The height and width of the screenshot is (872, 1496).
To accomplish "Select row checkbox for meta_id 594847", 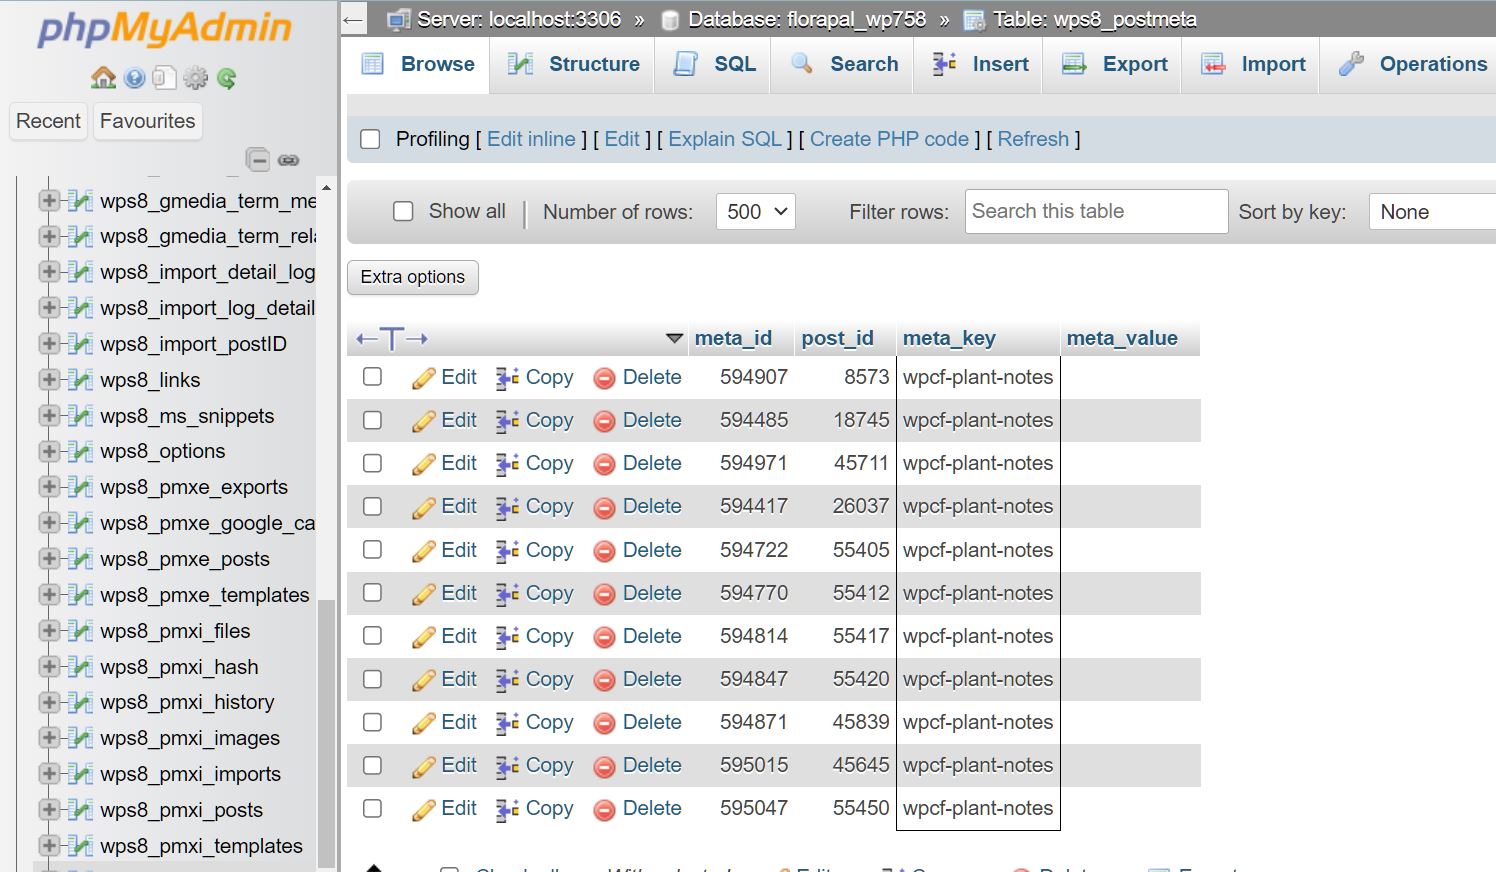I will [372, 679].
